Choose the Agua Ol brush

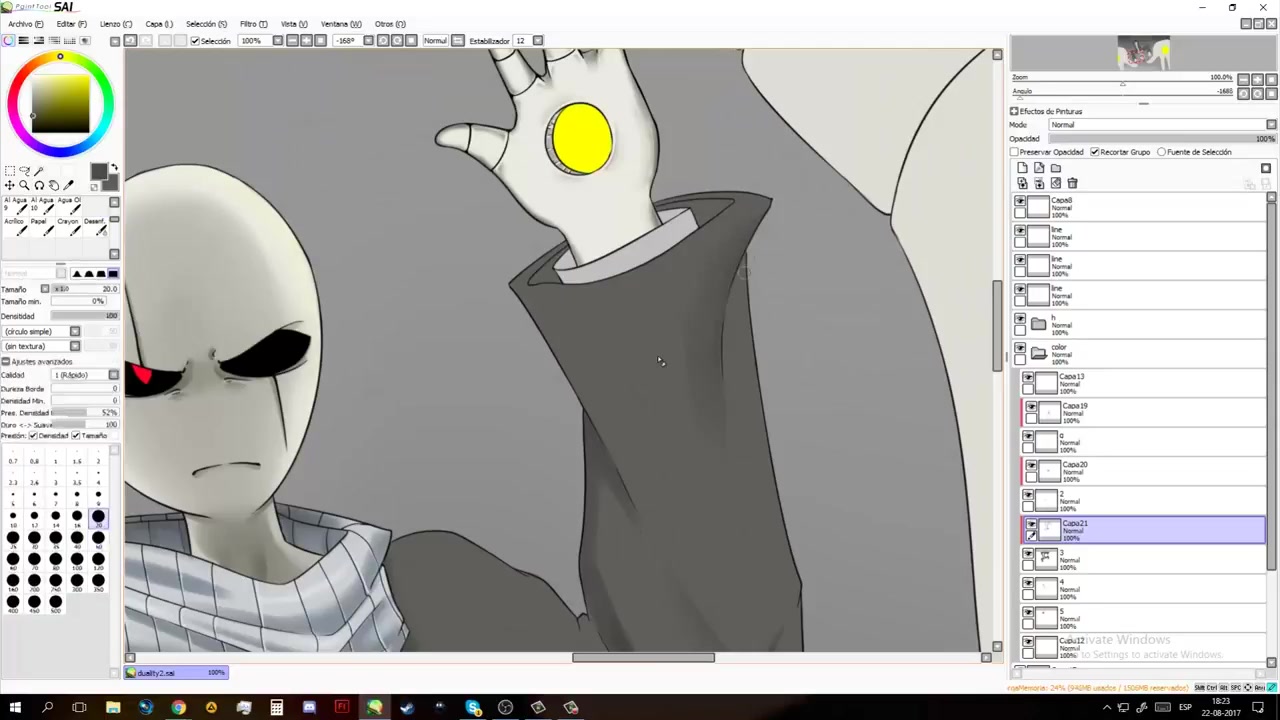(69, 205)
